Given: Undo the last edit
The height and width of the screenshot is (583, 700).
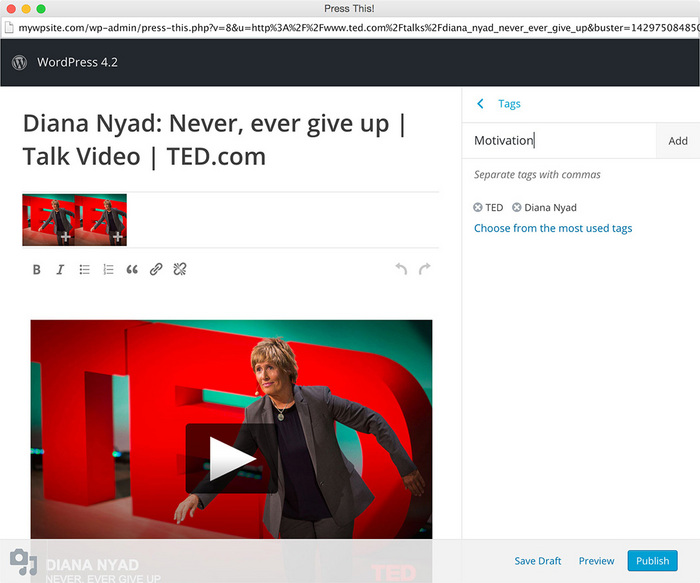Looking at the screenshot, I should (401, 269).
